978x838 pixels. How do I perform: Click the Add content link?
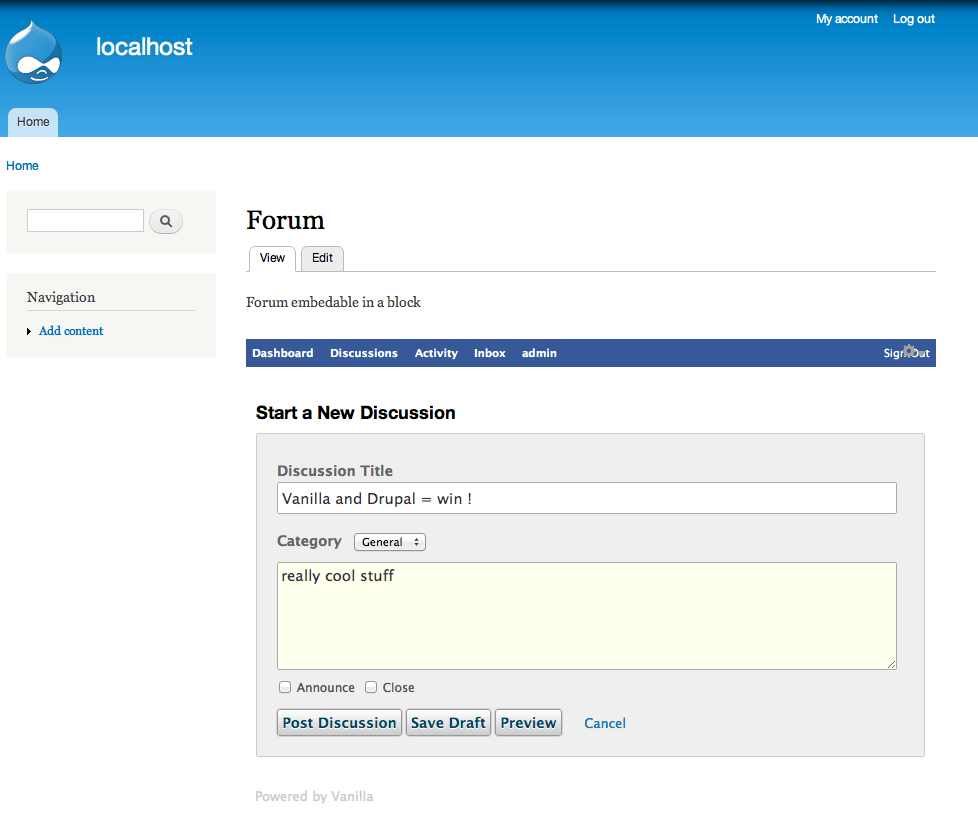(x=71, y=331)
